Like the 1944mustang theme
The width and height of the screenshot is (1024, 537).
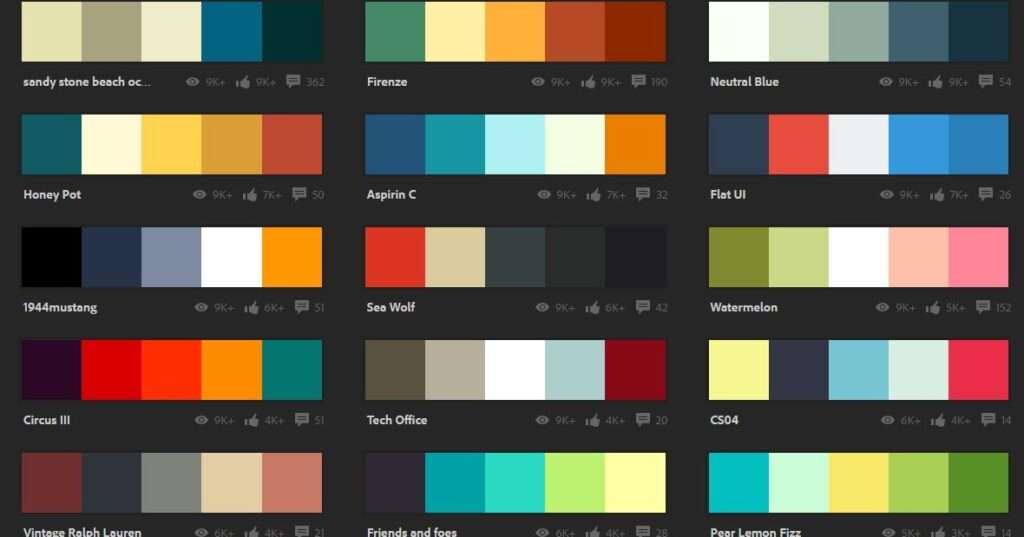(252, 308)
